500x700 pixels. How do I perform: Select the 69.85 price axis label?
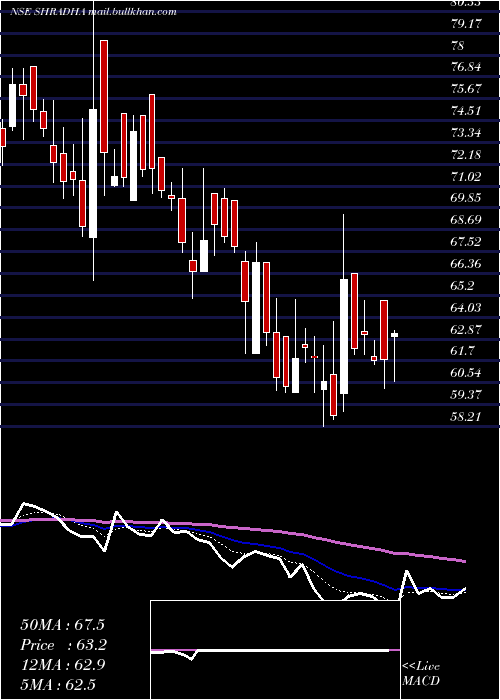(466, 198)
